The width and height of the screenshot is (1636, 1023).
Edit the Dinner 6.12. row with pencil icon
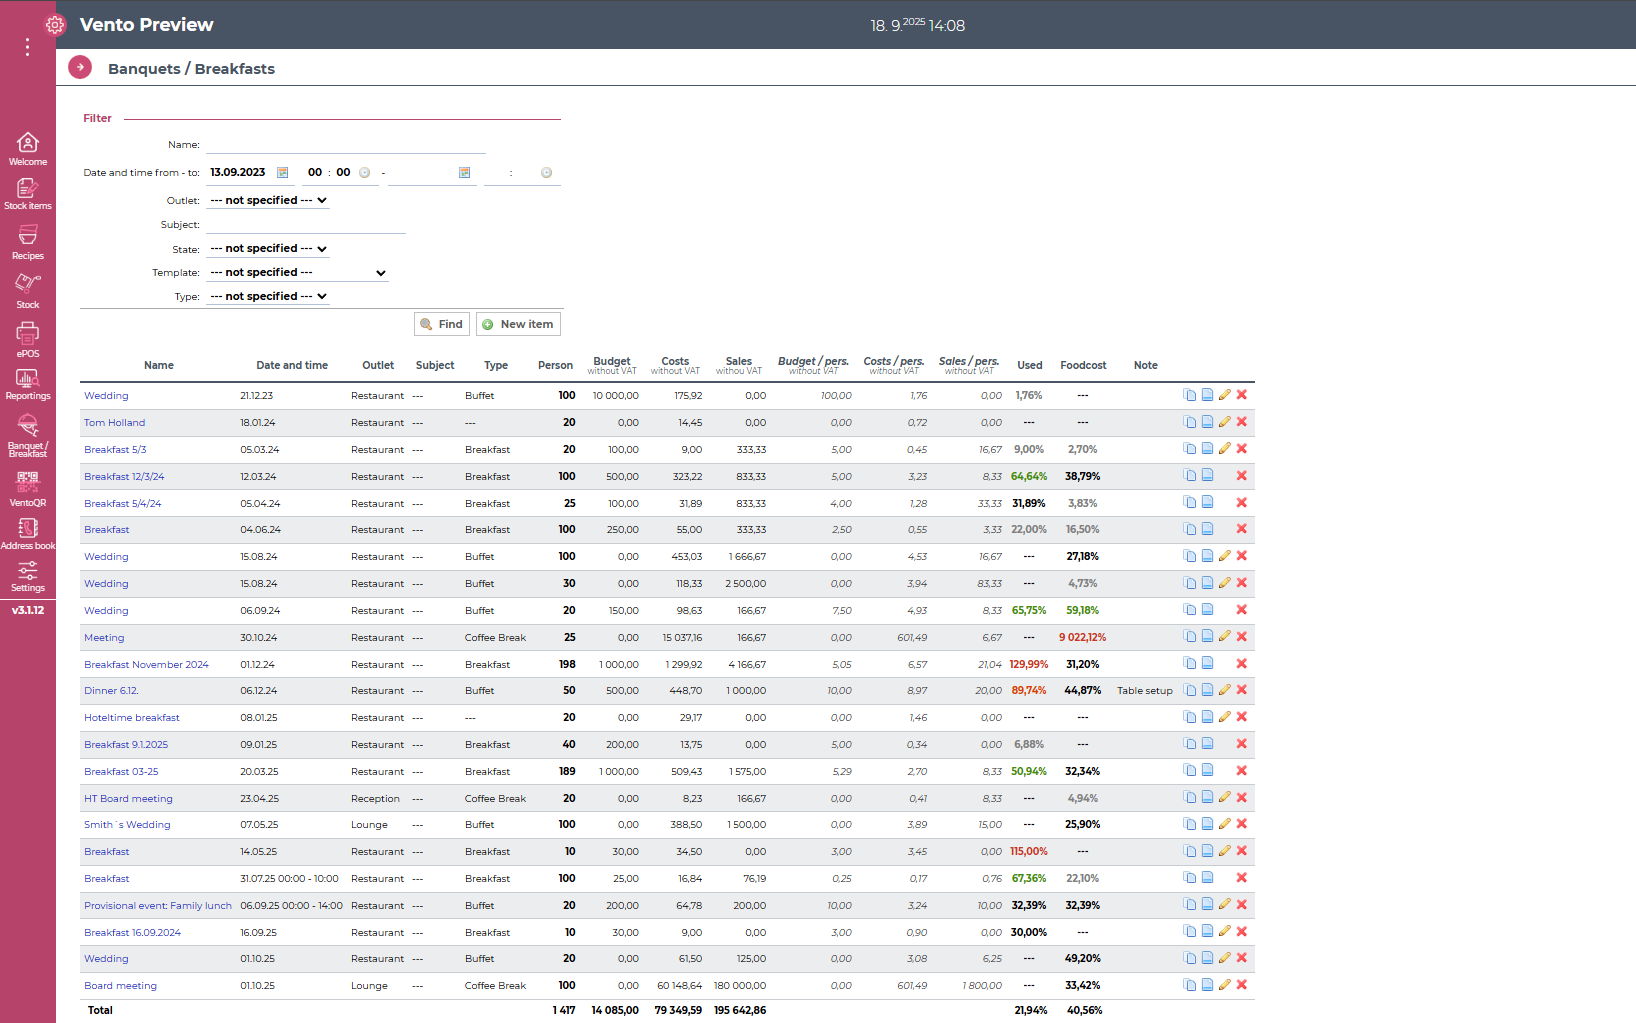[1224, 690]
